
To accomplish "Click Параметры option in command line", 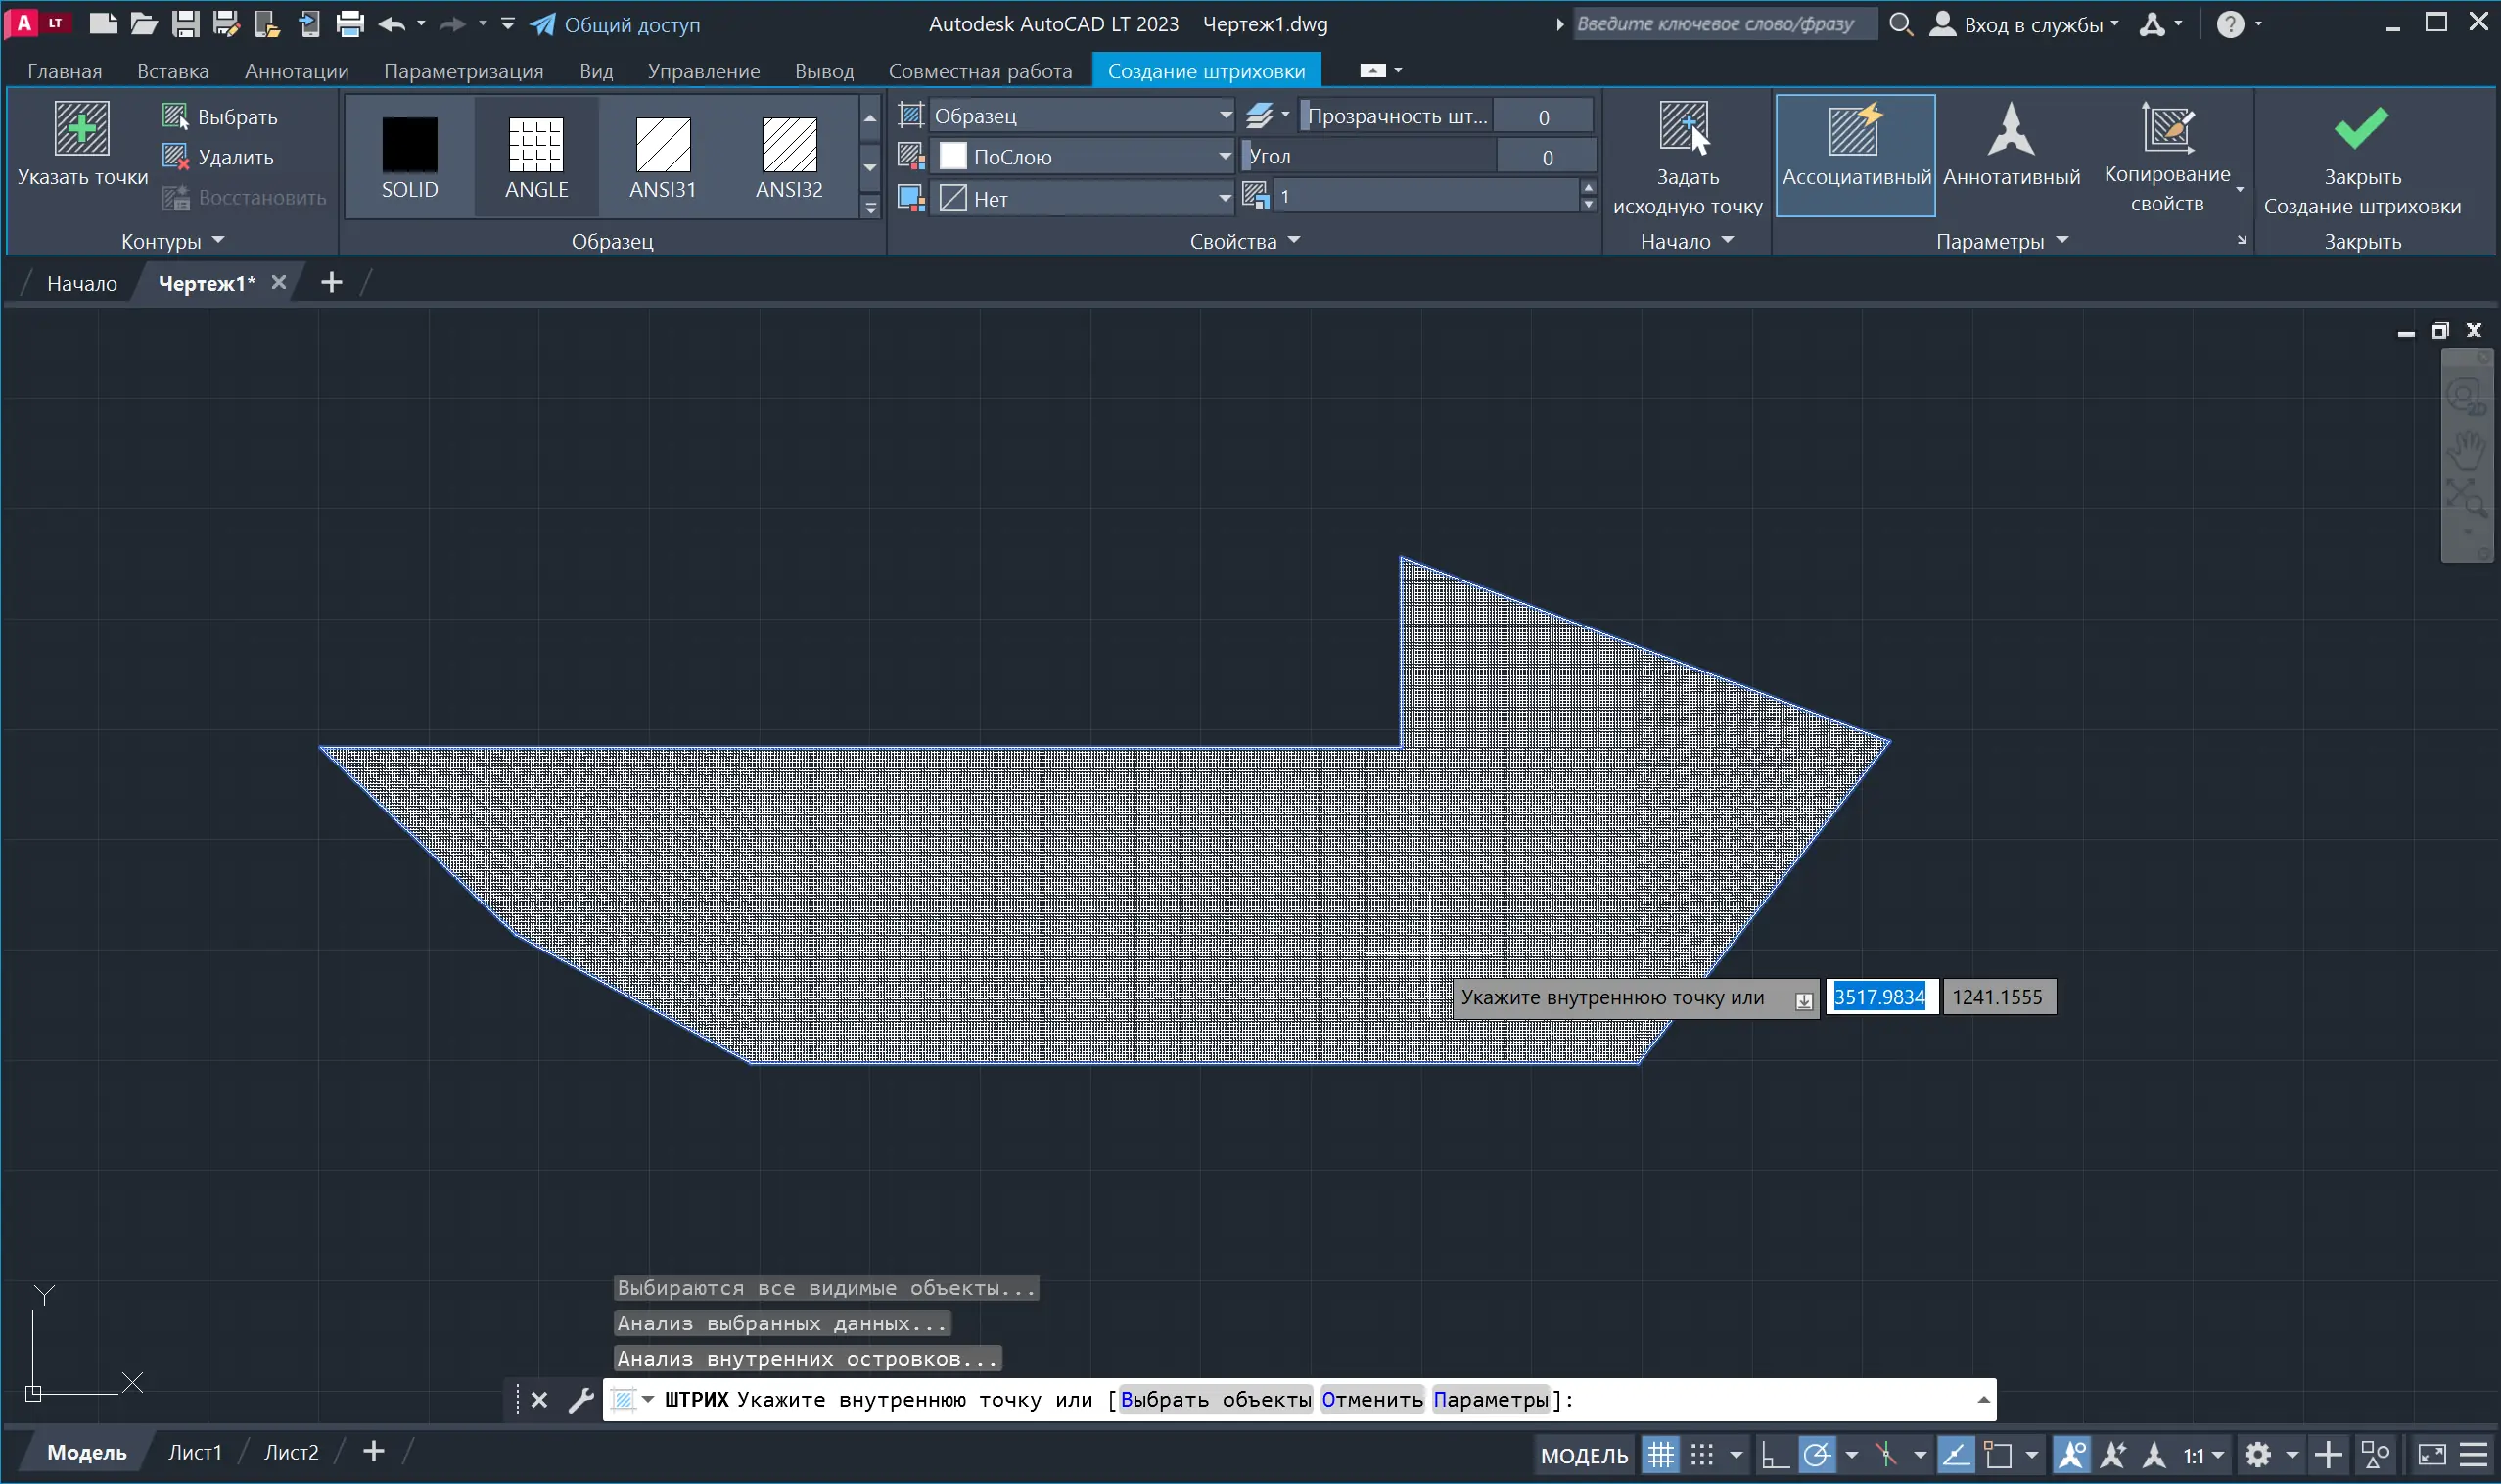I will pos(1490,1400).
